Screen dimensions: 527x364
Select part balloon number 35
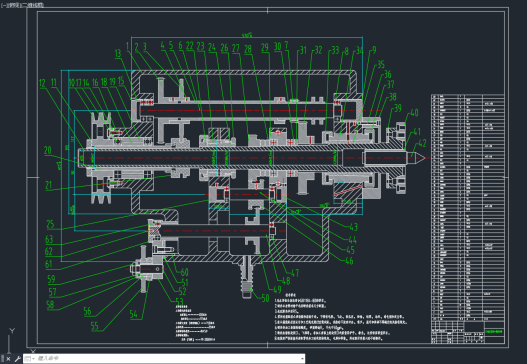381,65
